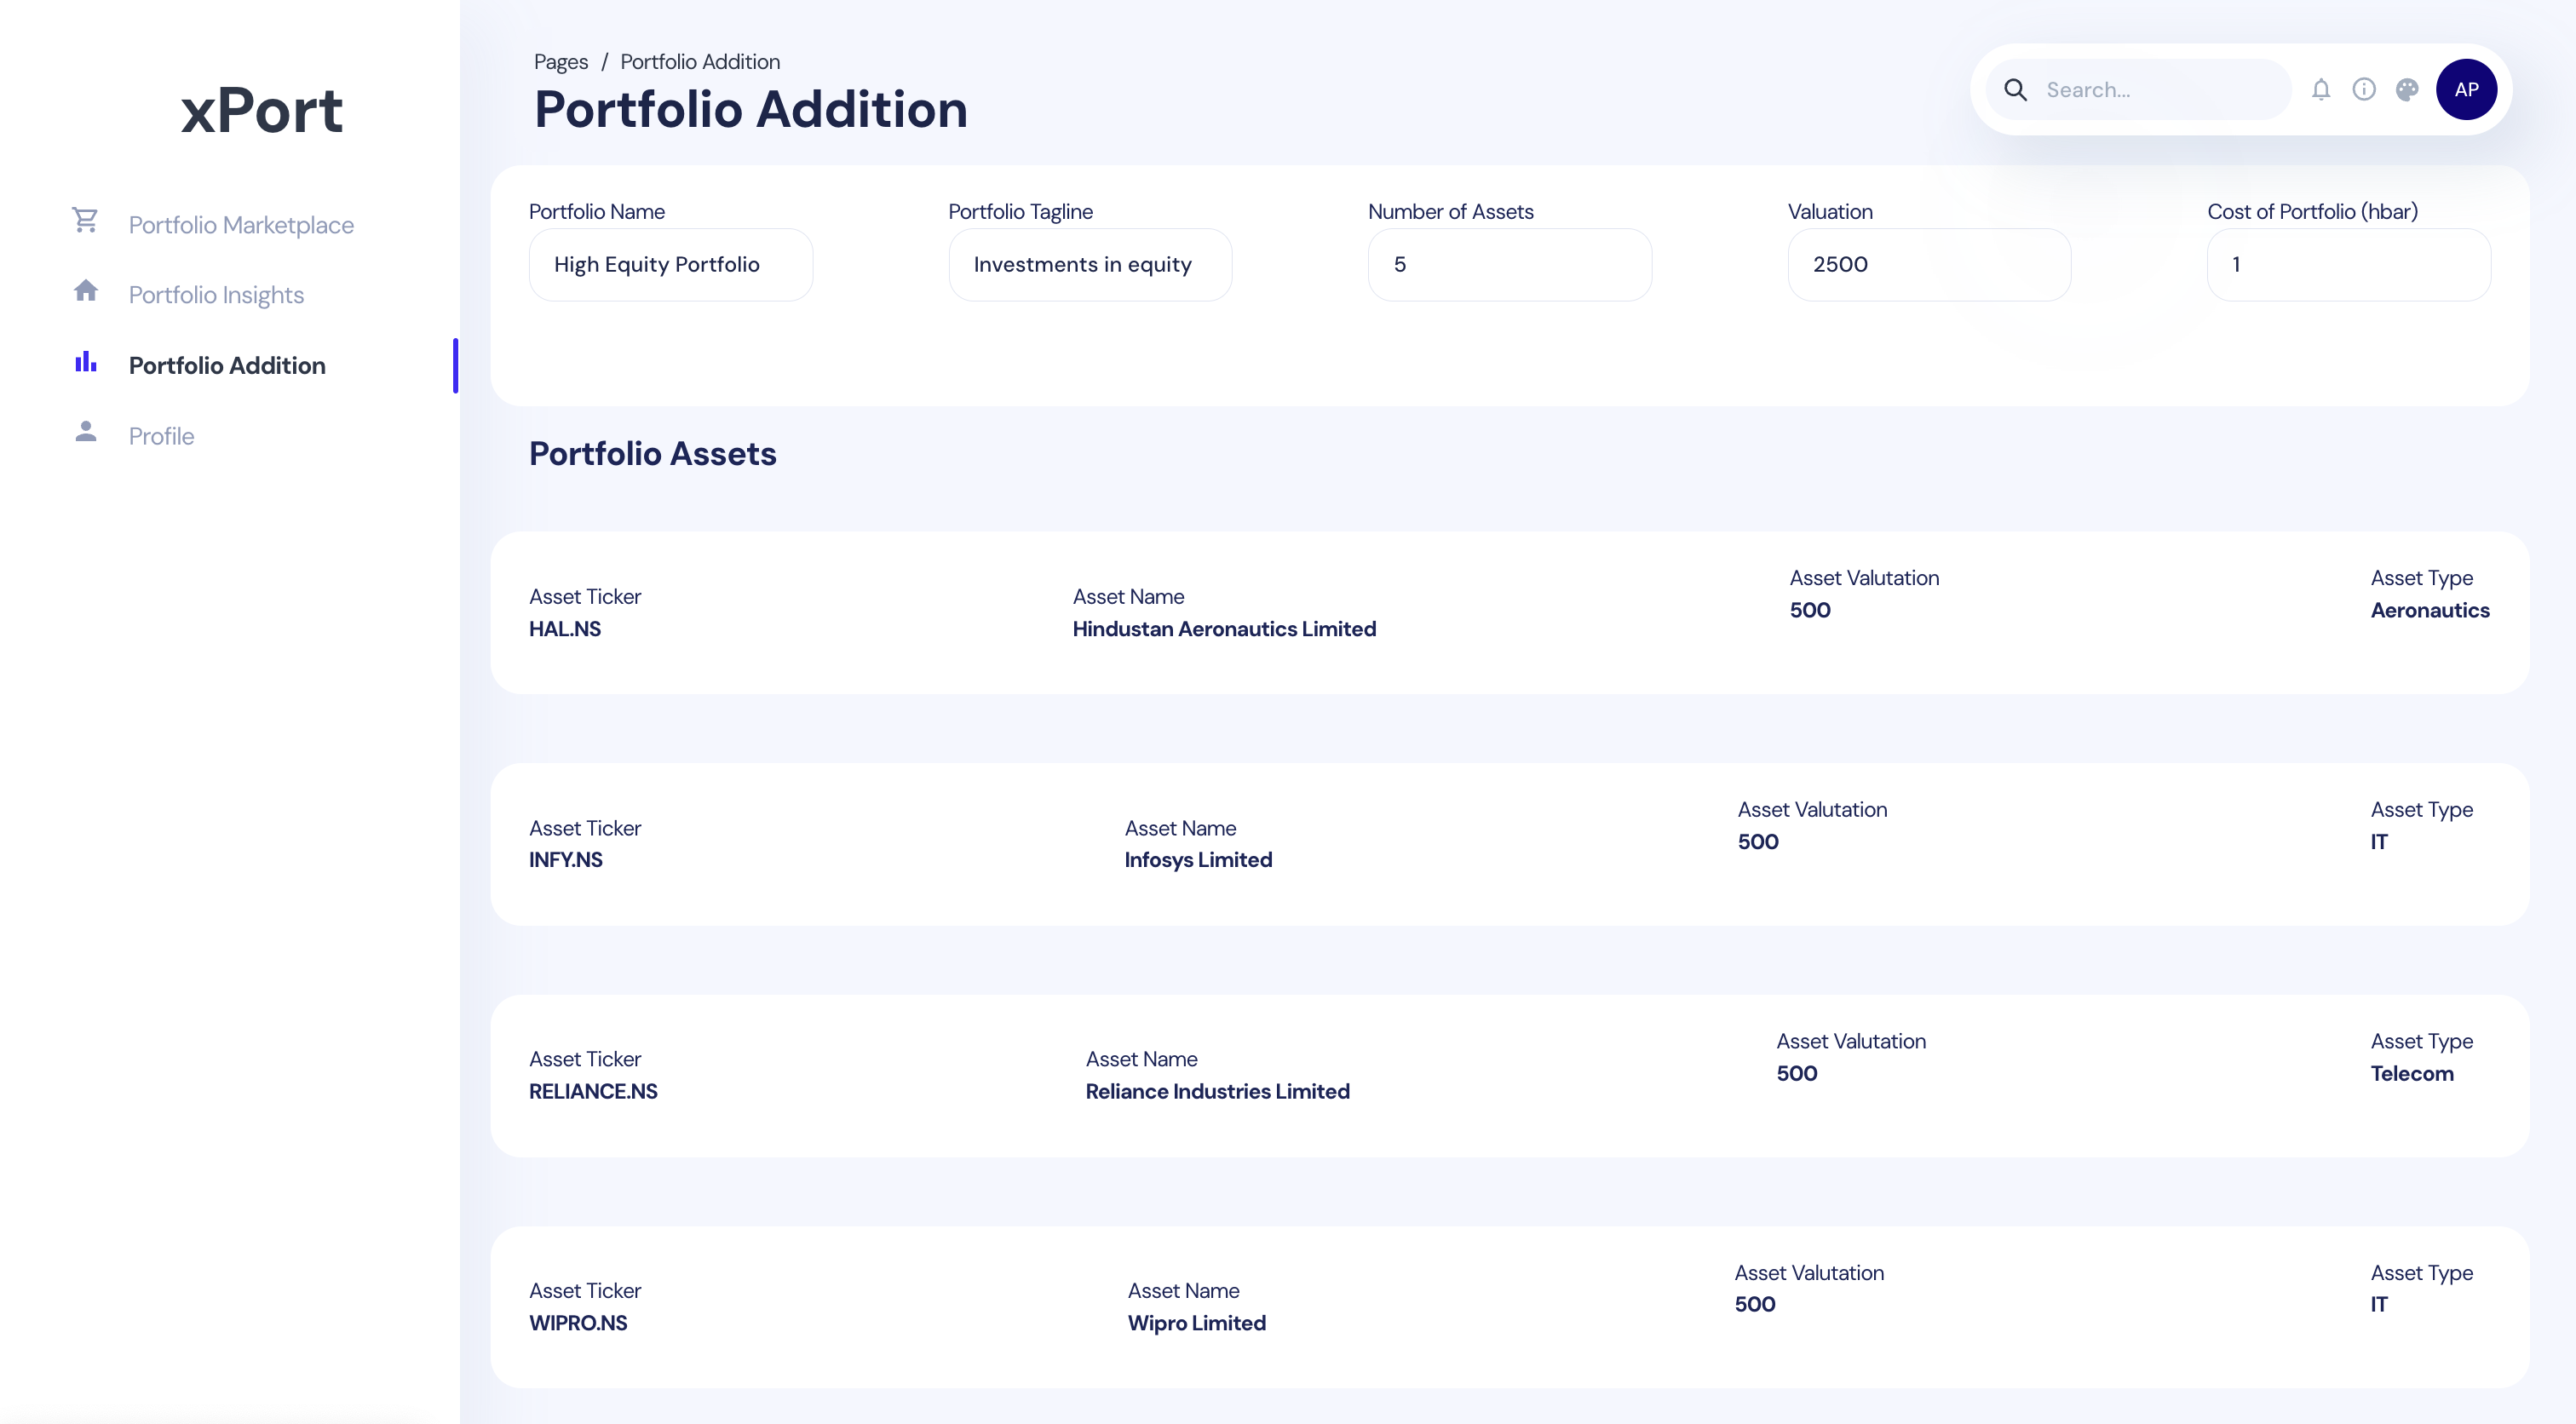Click the AP user avatar

[2466, 90]
